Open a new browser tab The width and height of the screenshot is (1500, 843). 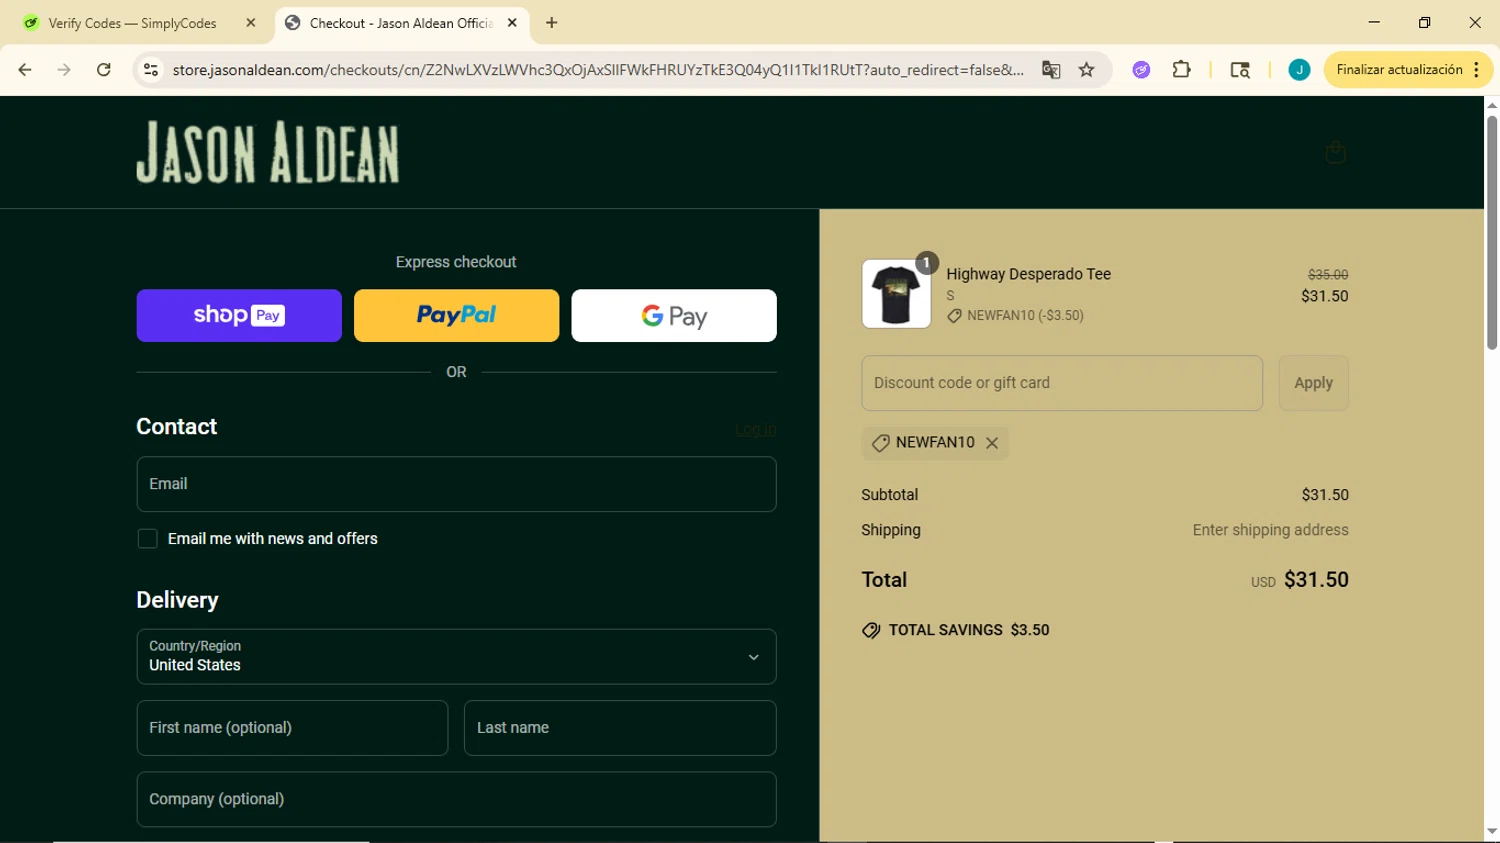552,23
